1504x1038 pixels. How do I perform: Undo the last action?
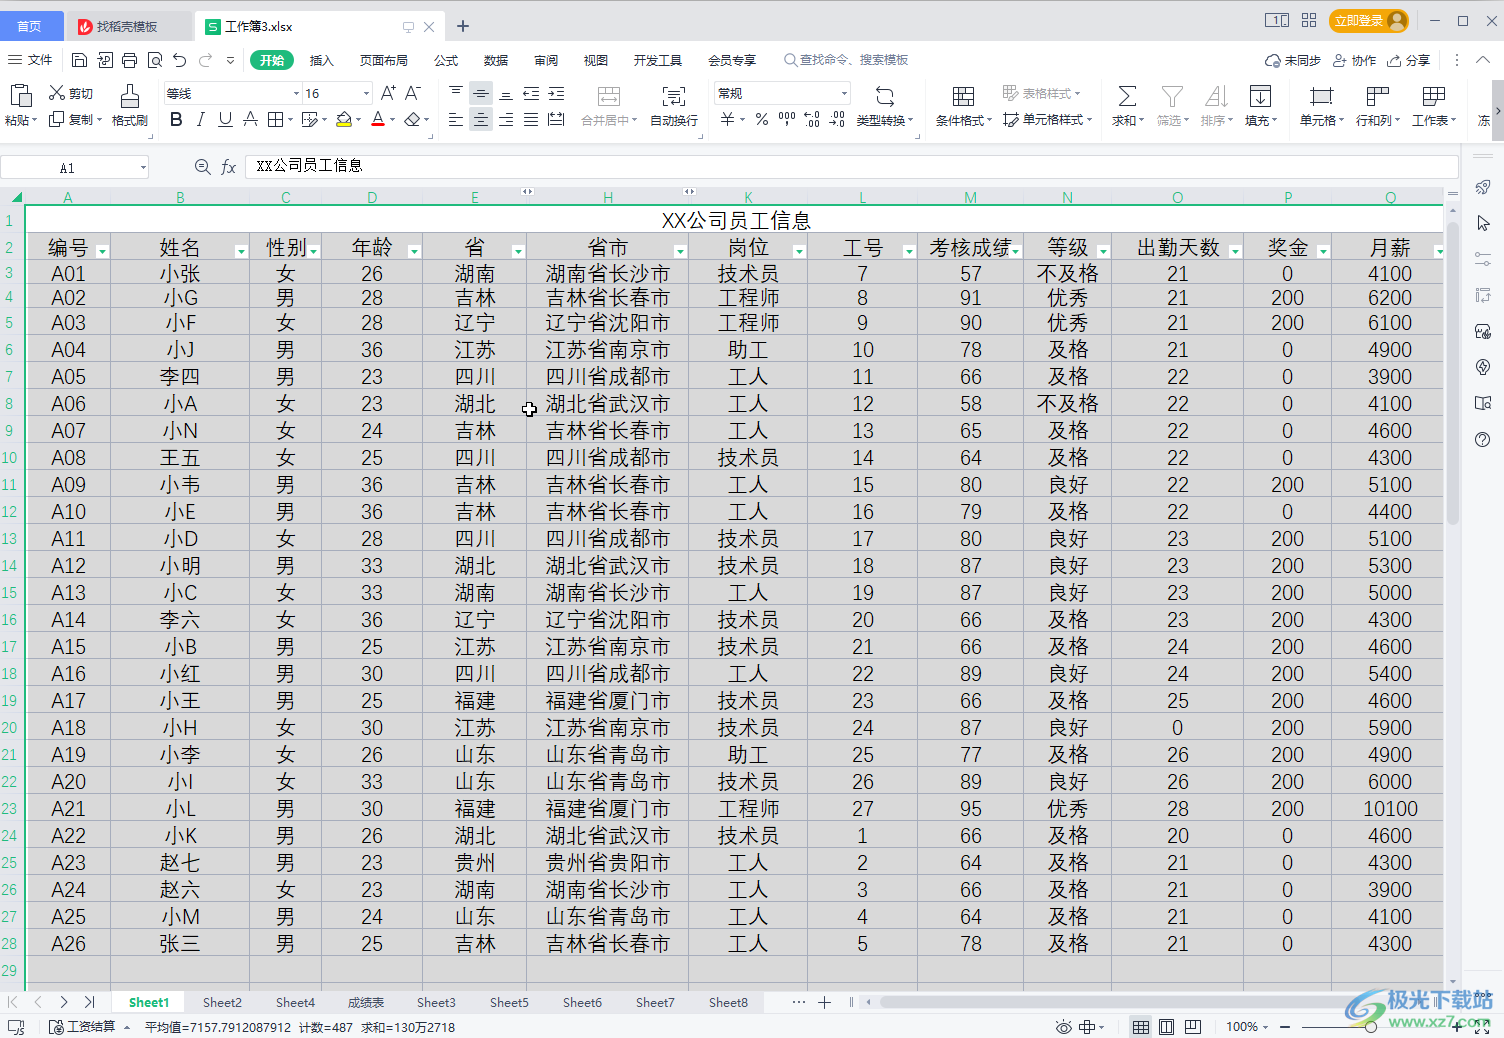[180, 60]
